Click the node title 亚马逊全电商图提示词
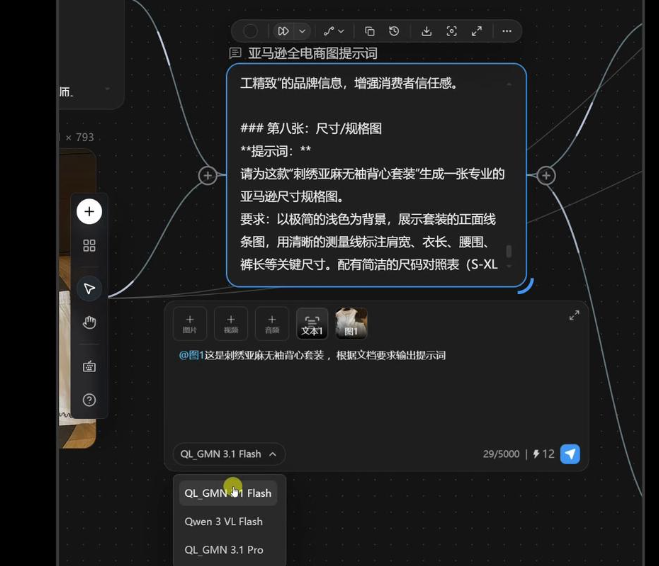Viewport: 659px width, 566px height. click(x=313, y=53)
